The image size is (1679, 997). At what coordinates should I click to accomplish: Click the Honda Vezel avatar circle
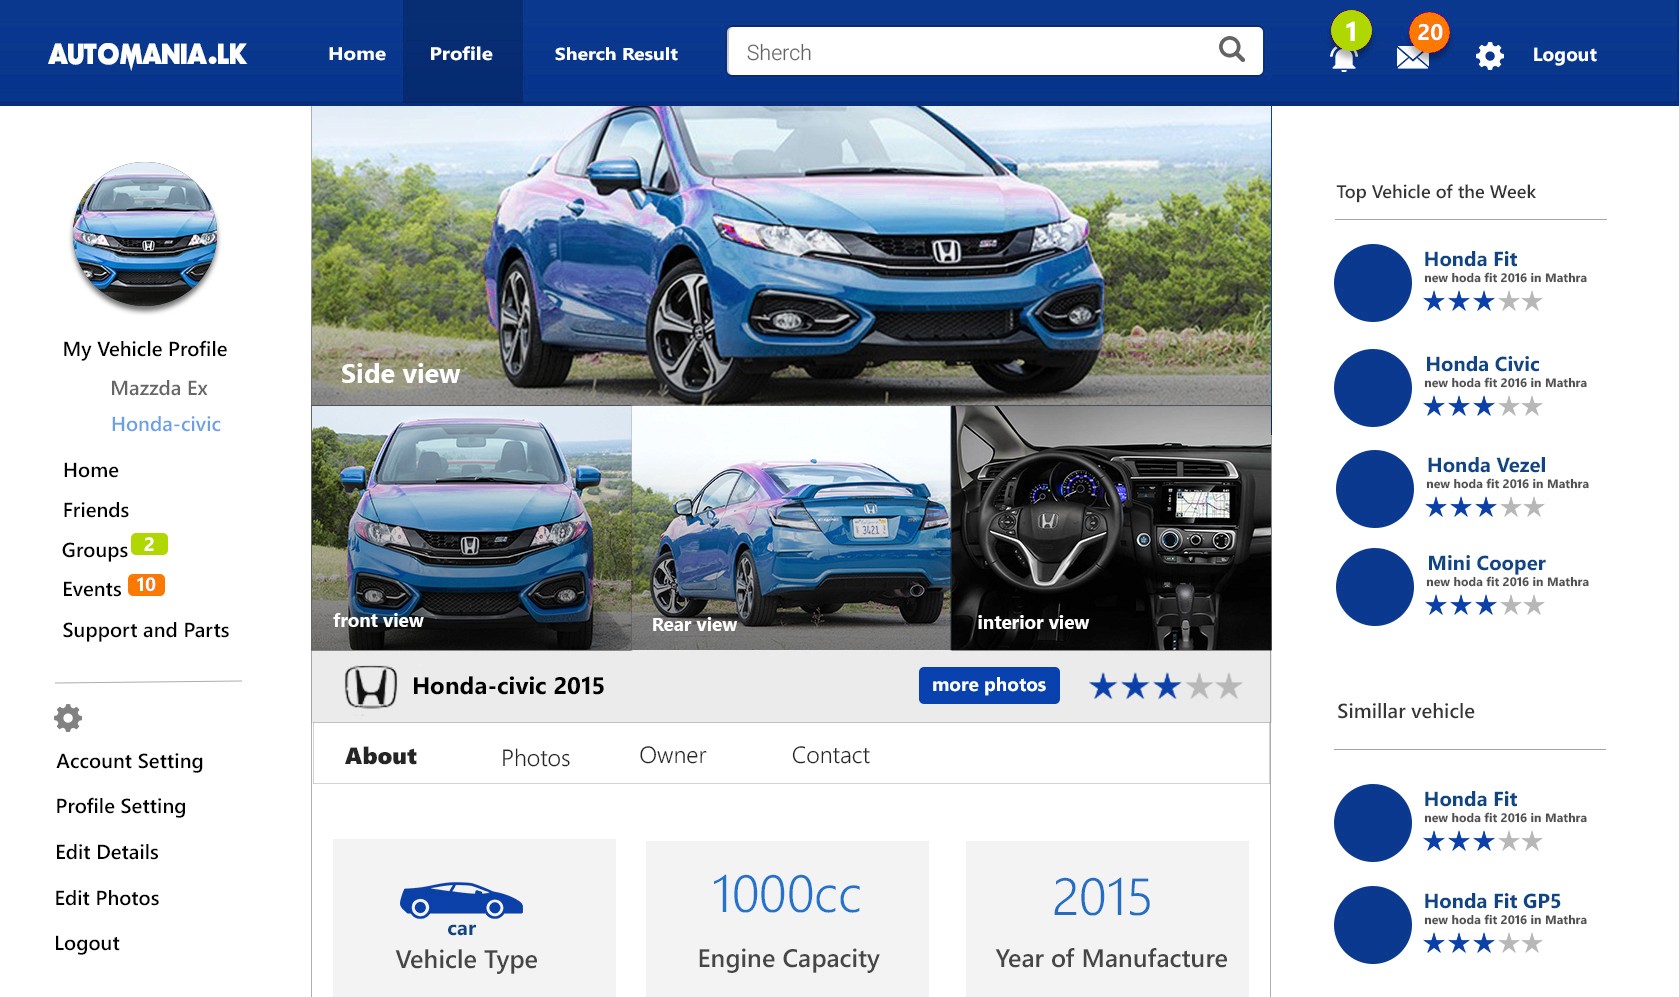(1375, 489)
